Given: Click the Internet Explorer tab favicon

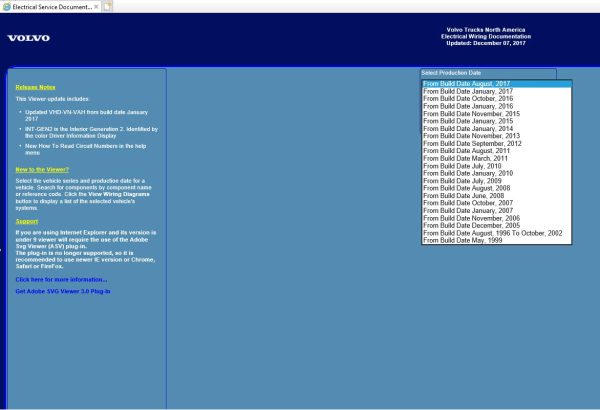Looking at the screenshot, I should pos(7,7).
